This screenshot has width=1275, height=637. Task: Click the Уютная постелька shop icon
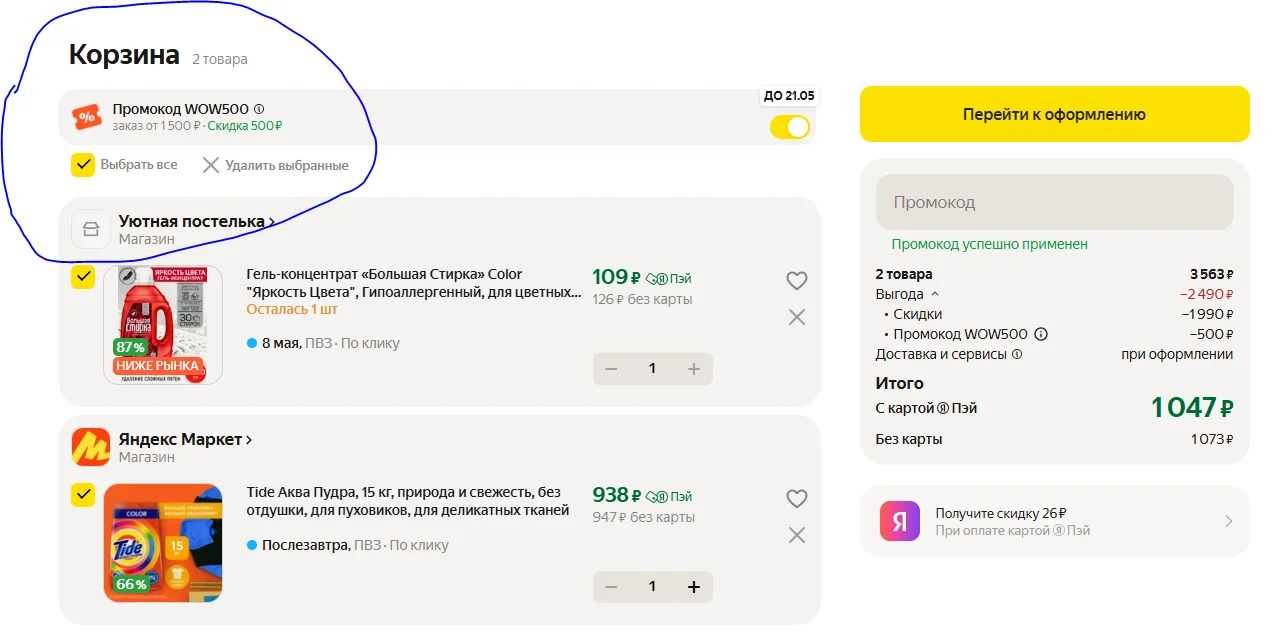pyautogui.click(x=91, y=229)
